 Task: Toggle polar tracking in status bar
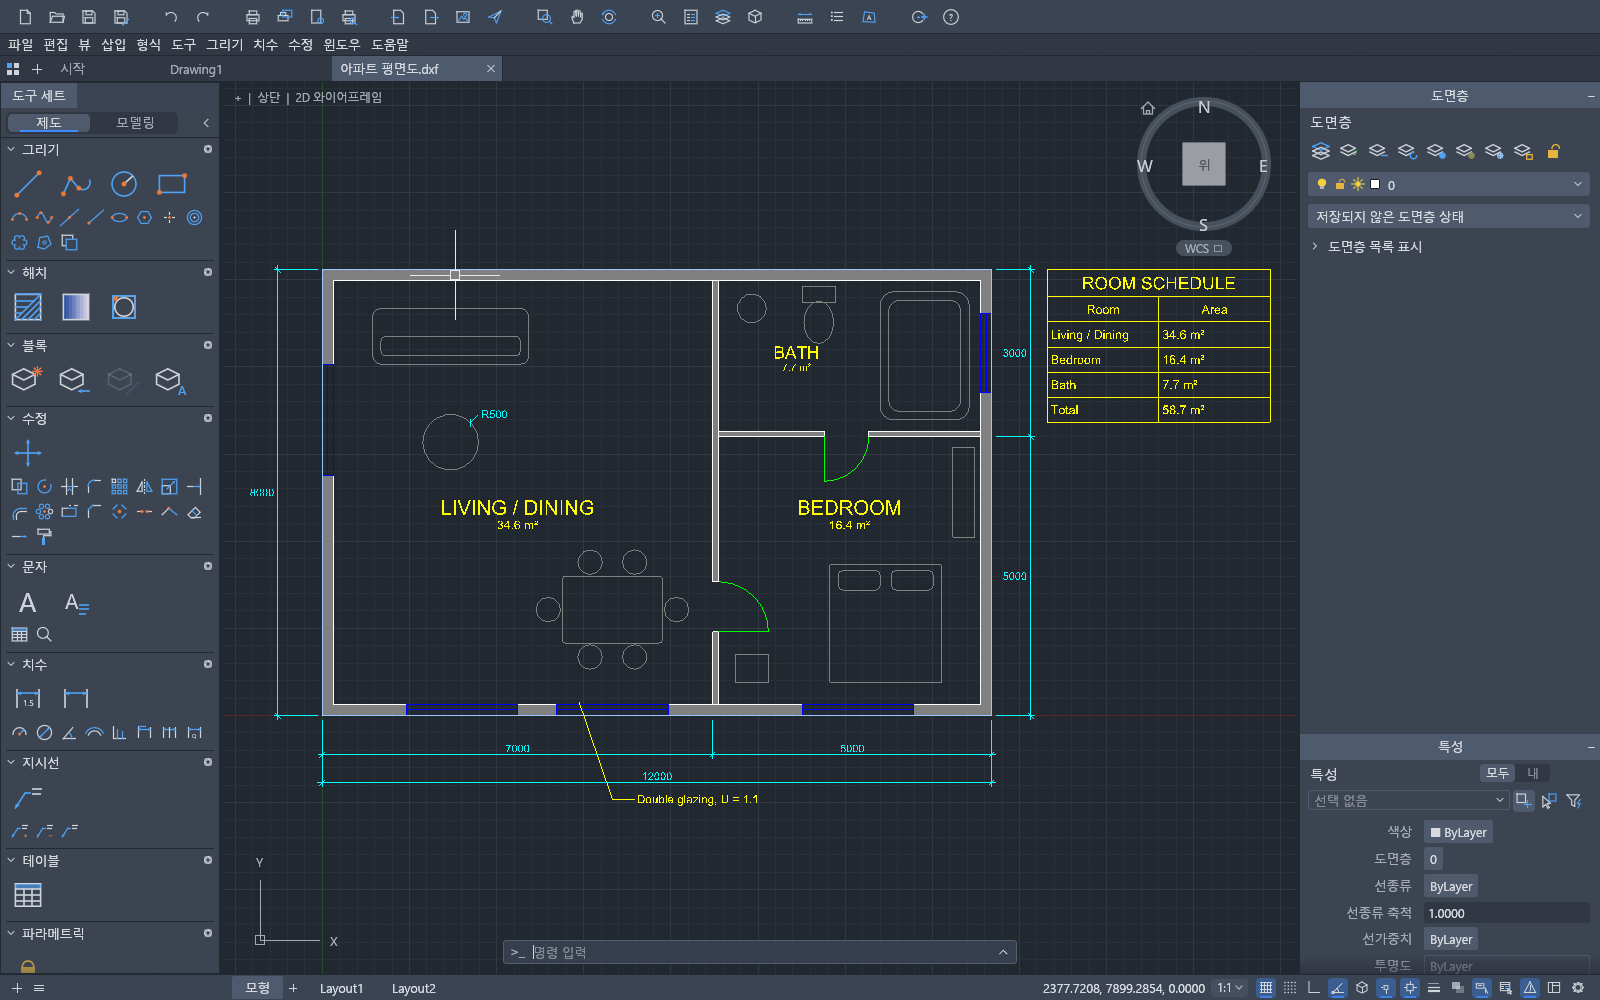[x=1338, y=988]
